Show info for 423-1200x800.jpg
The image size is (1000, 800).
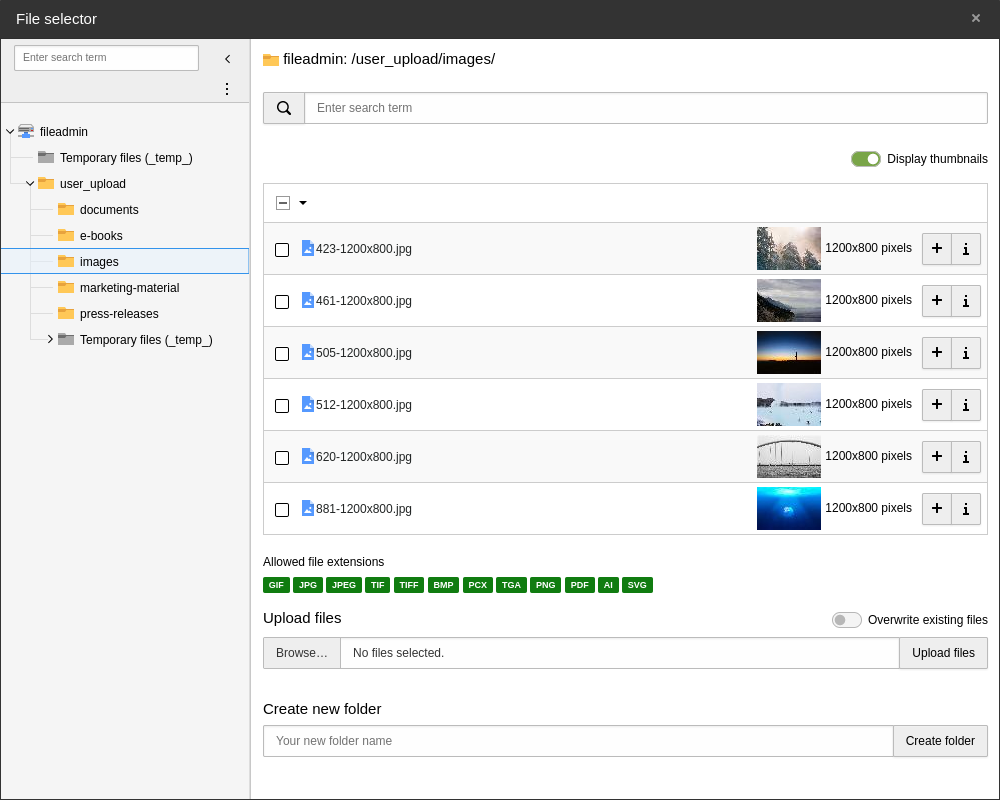click(x=966, y=249)
